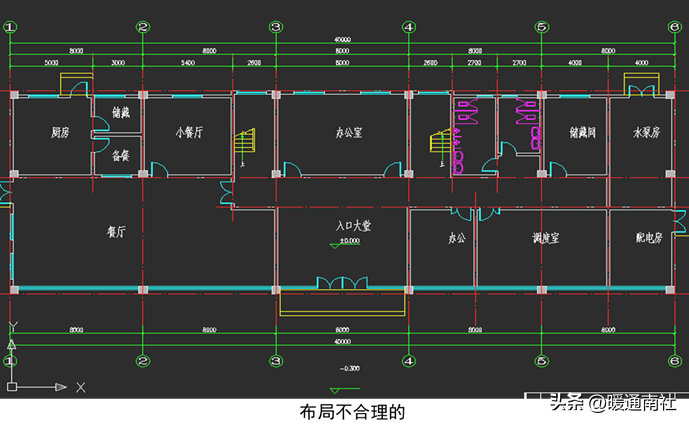Viewport: 689px width, 424px height.
Task: Click grid bubble 5 at the bottom
Action: (541, 360)
